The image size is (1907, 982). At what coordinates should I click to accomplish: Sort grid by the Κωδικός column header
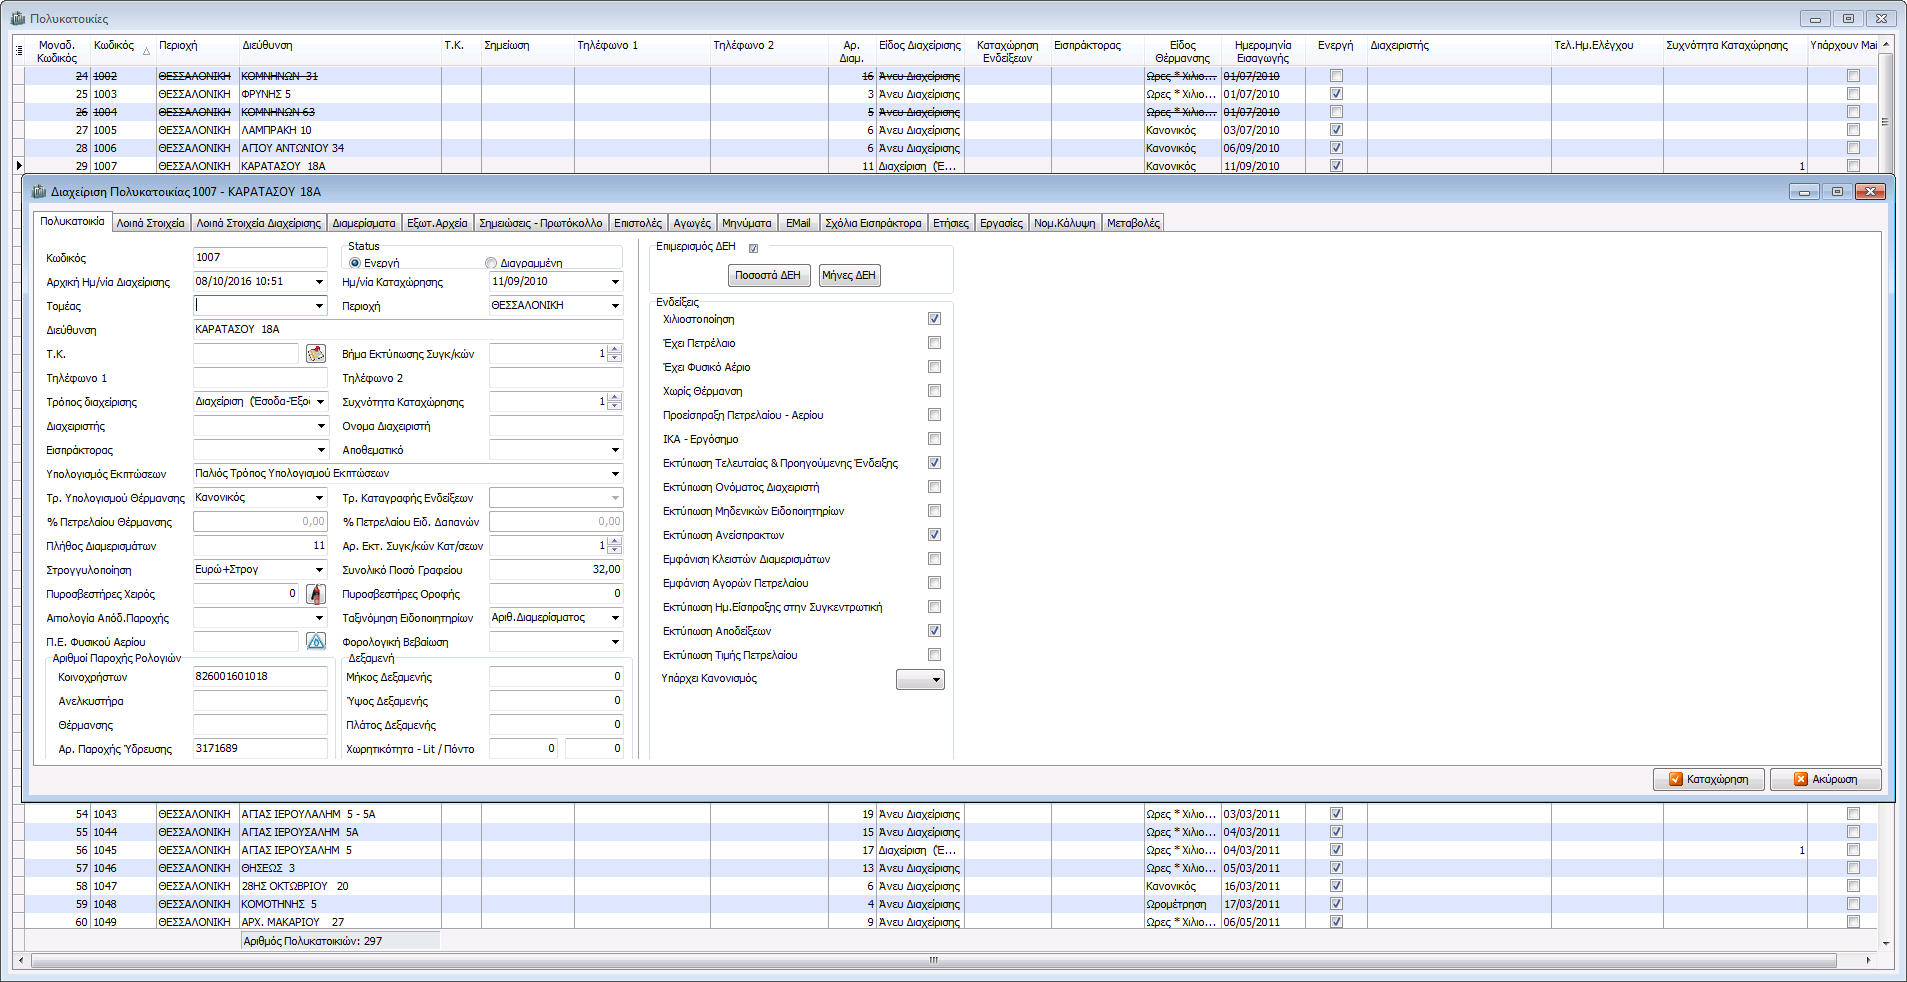121,51
